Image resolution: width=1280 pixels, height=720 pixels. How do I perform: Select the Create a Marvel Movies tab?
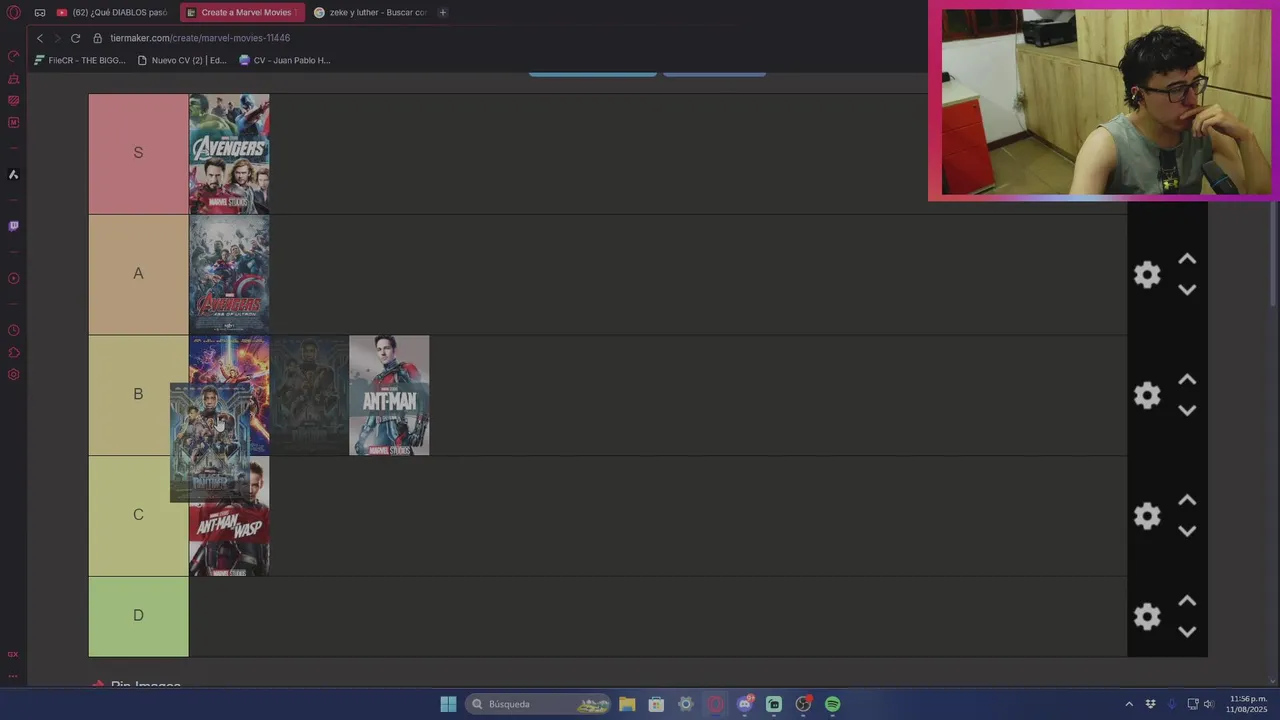click(243, 12)
